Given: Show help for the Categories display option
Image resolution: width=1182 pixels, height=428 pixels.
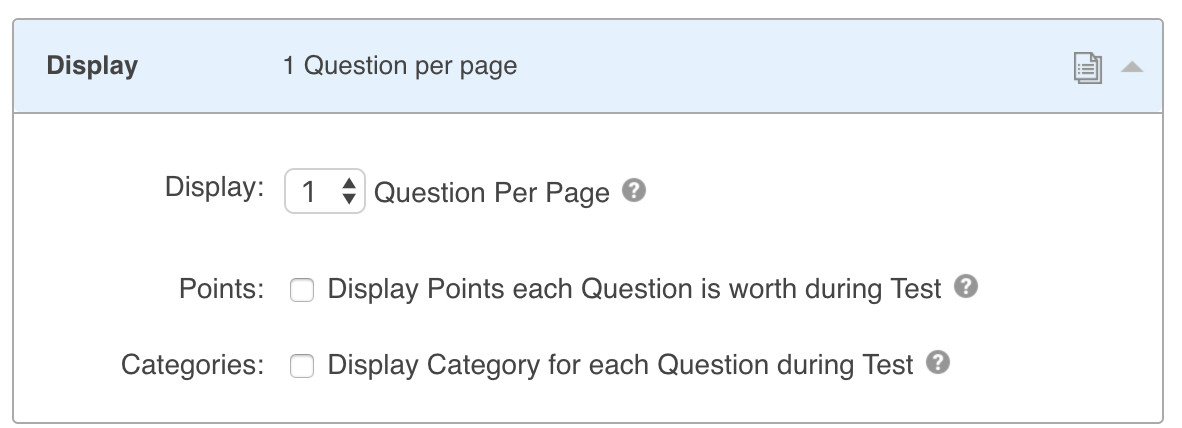Looking at the screenshot, I should 937,363.
